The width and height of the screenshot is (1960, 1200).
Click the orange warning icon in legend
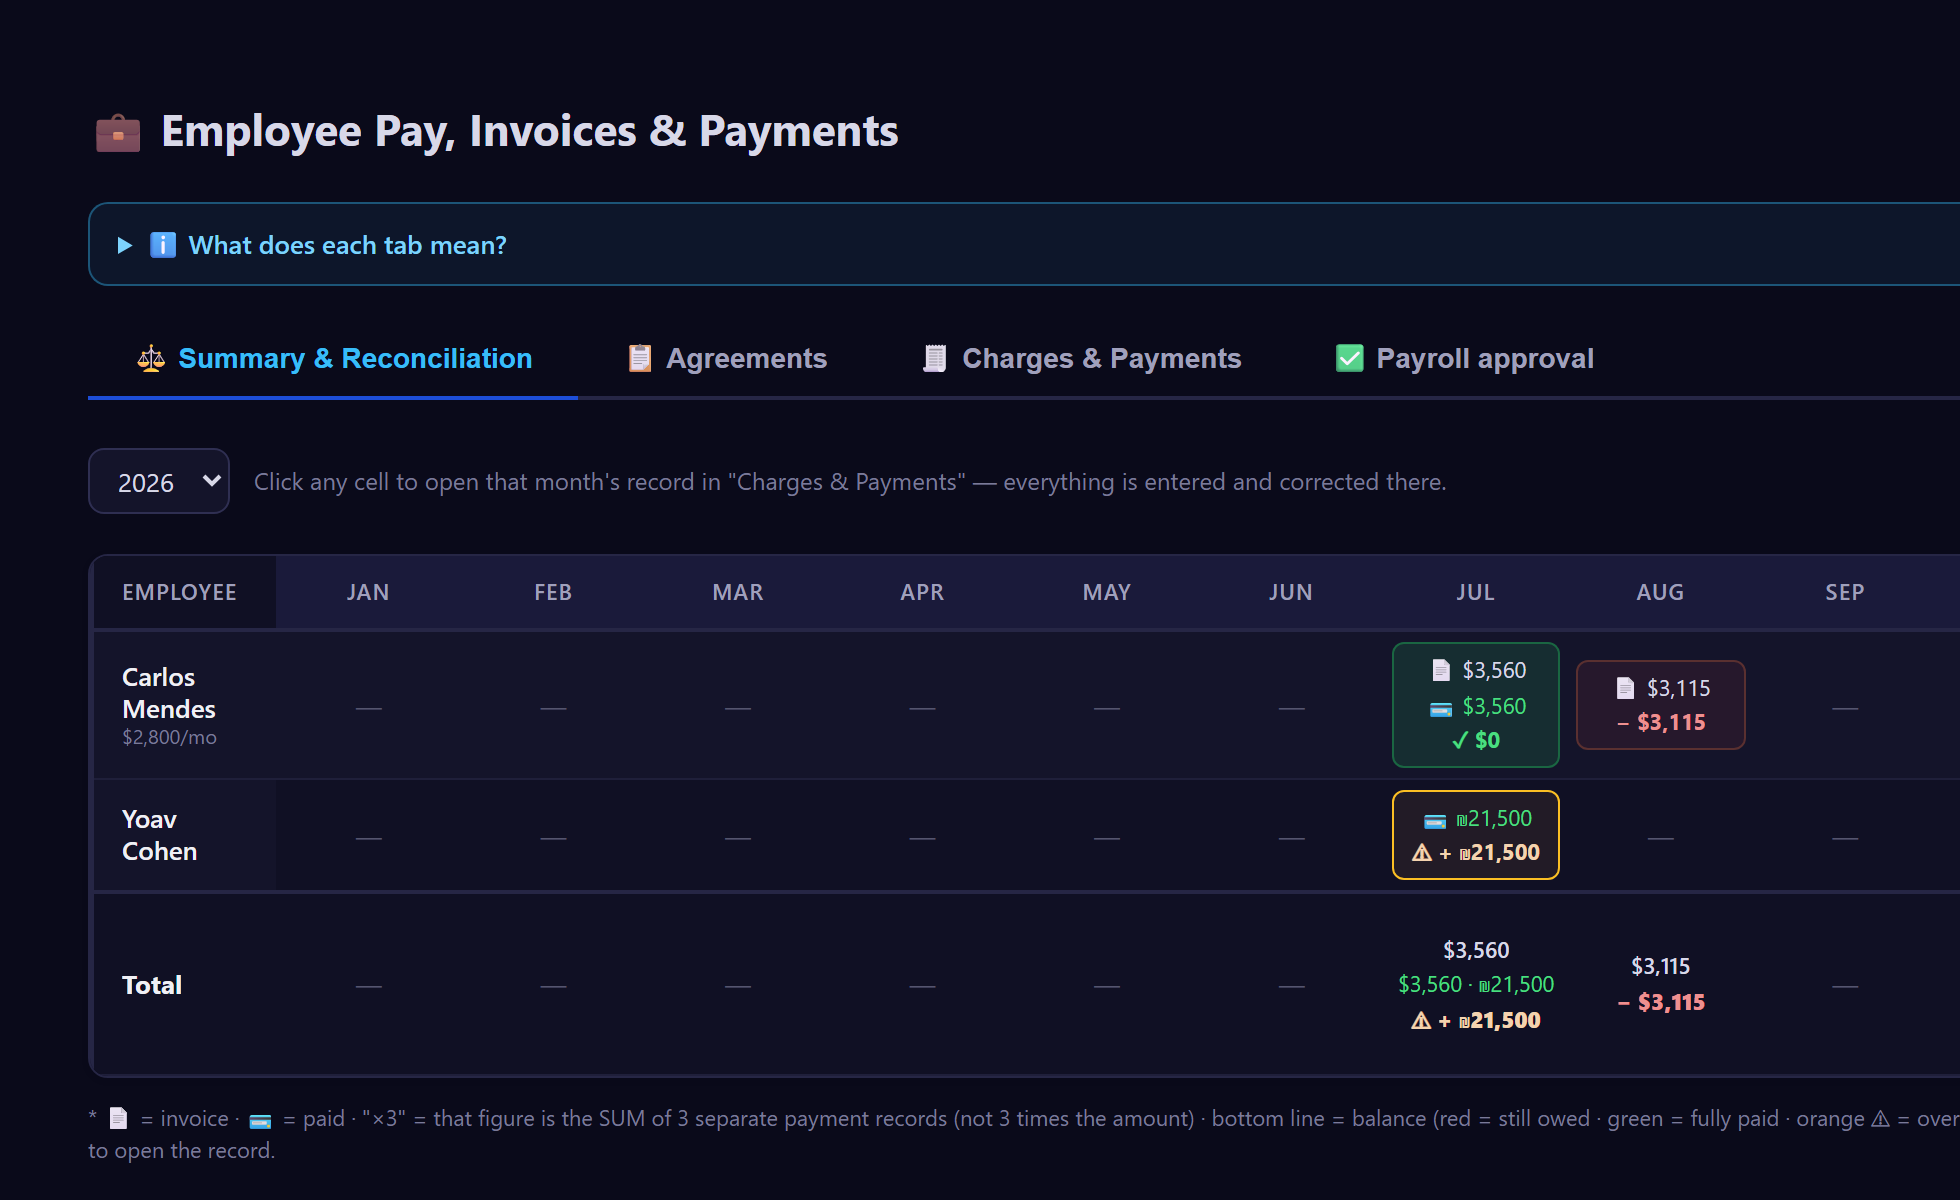click(1880, 1119)
